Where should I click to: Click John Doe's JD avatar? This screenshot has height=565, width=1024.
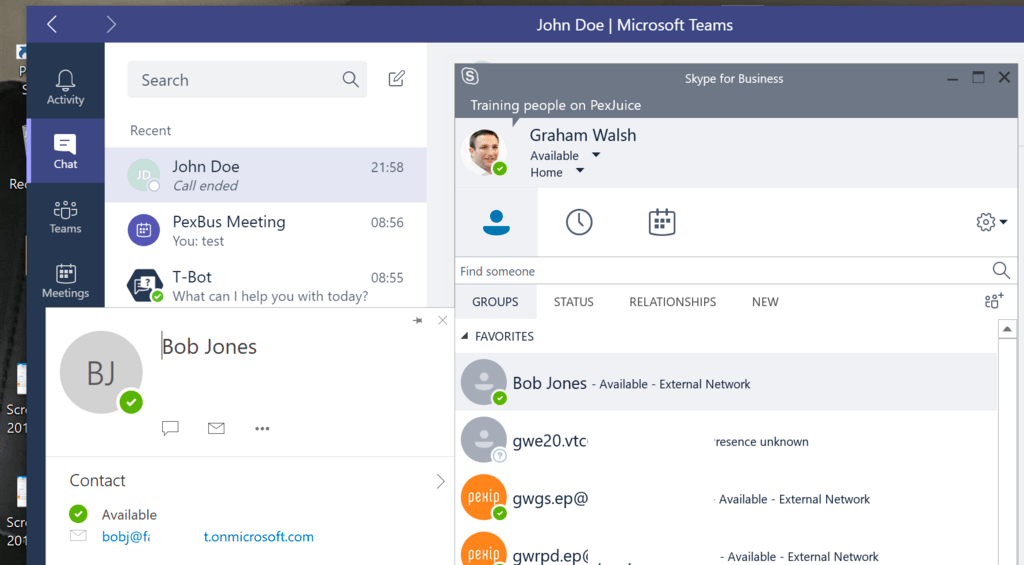(144, 175)
